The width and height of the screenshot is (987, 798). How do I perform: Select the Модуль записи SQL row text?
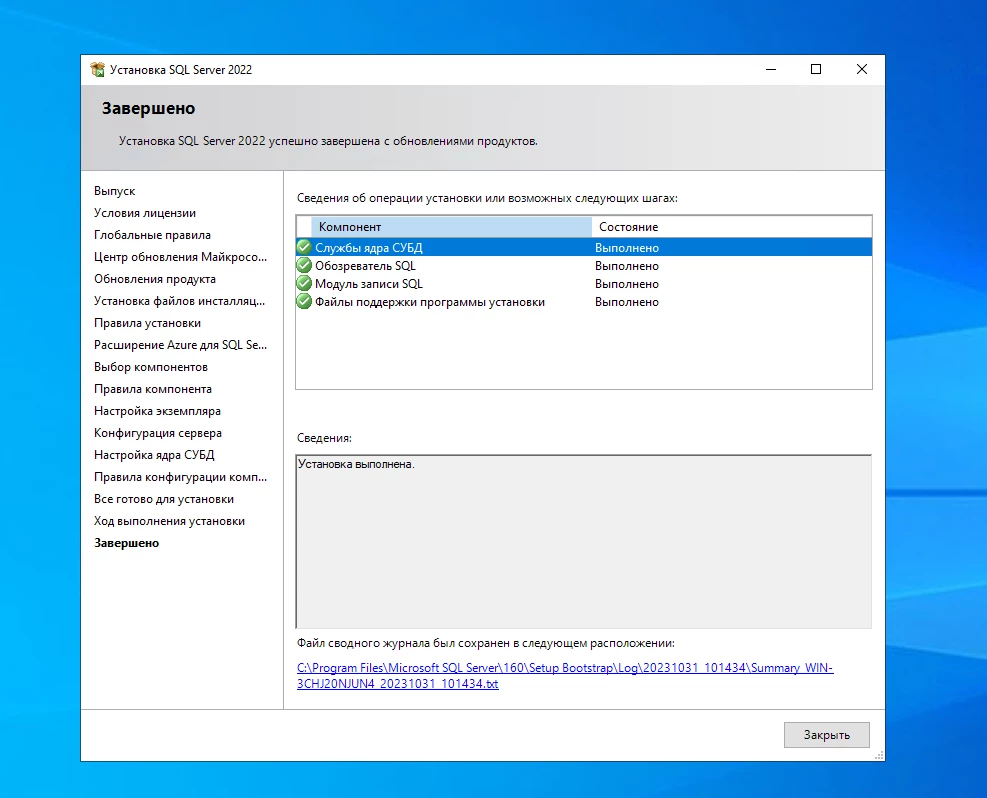coord(369,284)
